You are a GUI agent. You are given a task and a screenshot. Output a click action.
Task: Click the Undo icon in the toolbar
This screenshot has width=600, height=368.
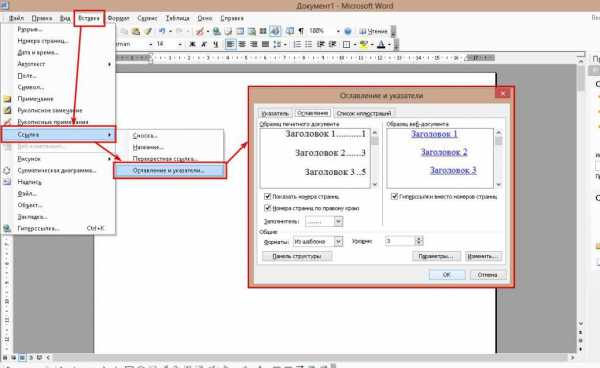pos(162,31)
